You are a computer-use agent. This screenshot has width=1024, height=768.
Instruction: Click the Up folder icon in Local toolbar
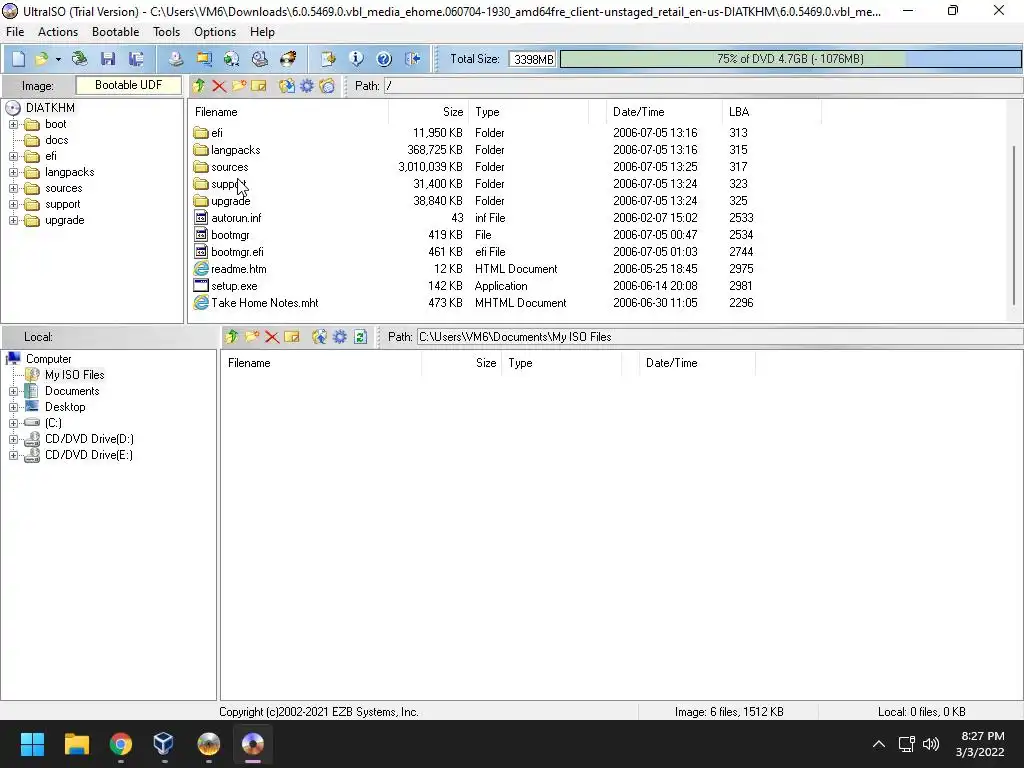tap(231, 337)
